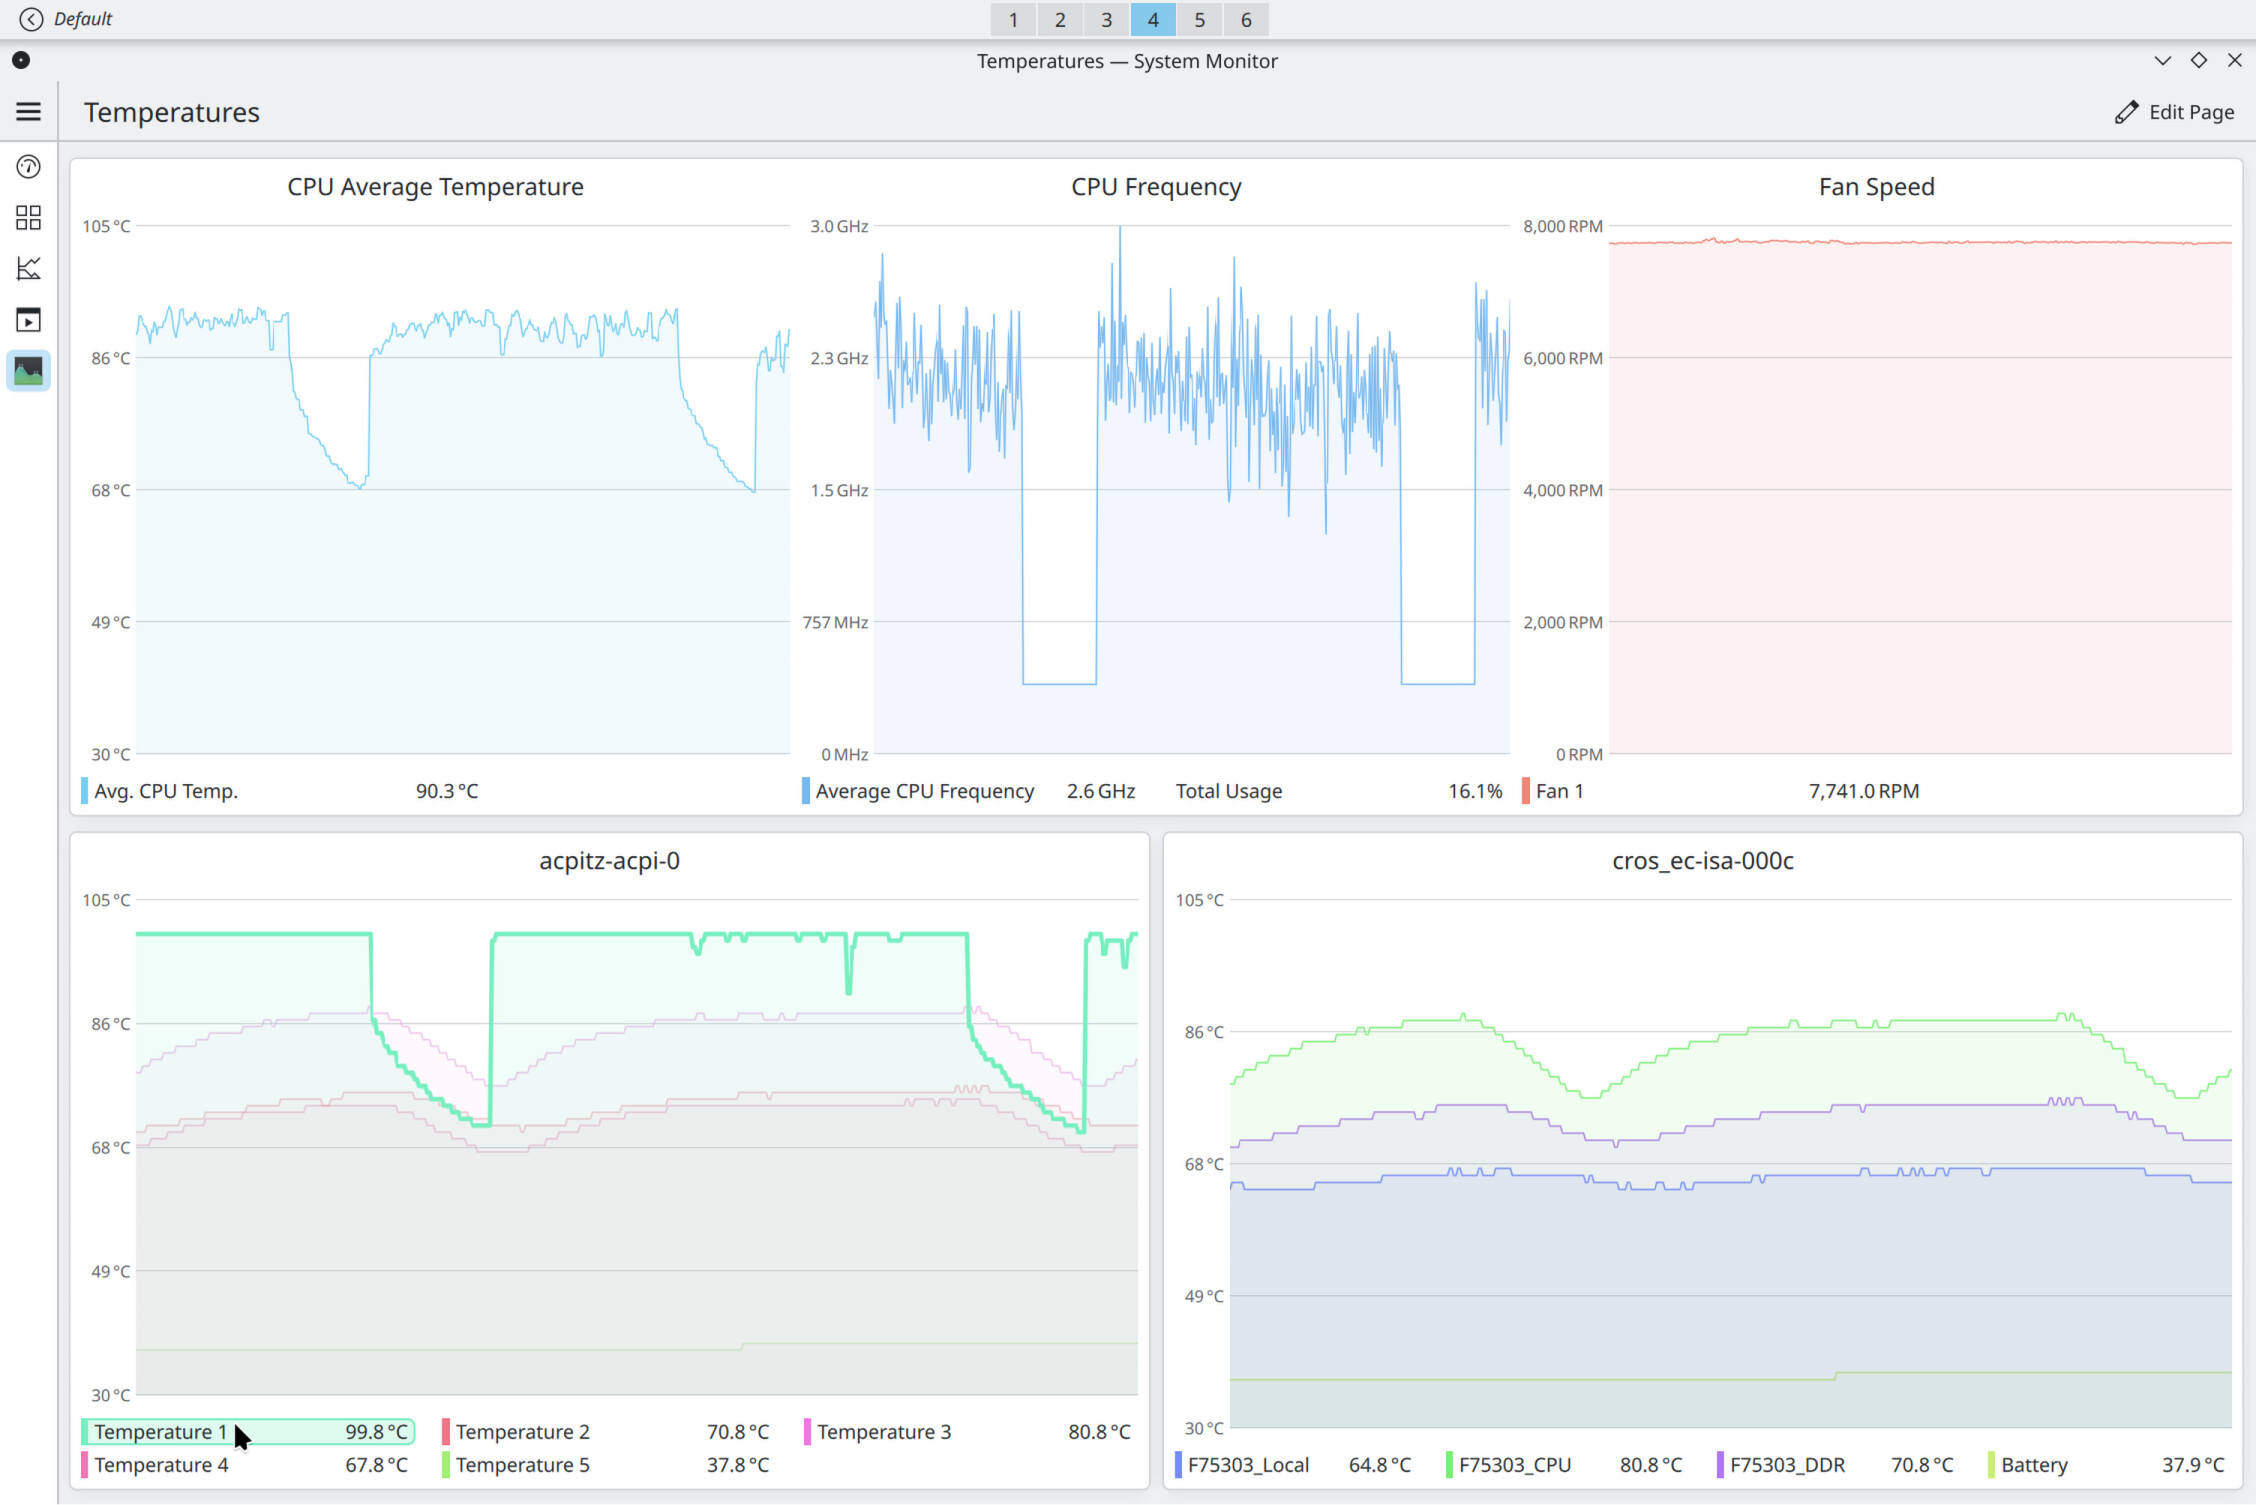Image resolution: width=2256 pixels, height=1505 pixels.
Task: Click the F75303_CPU legend entry
Action: click(1565, 1464)
